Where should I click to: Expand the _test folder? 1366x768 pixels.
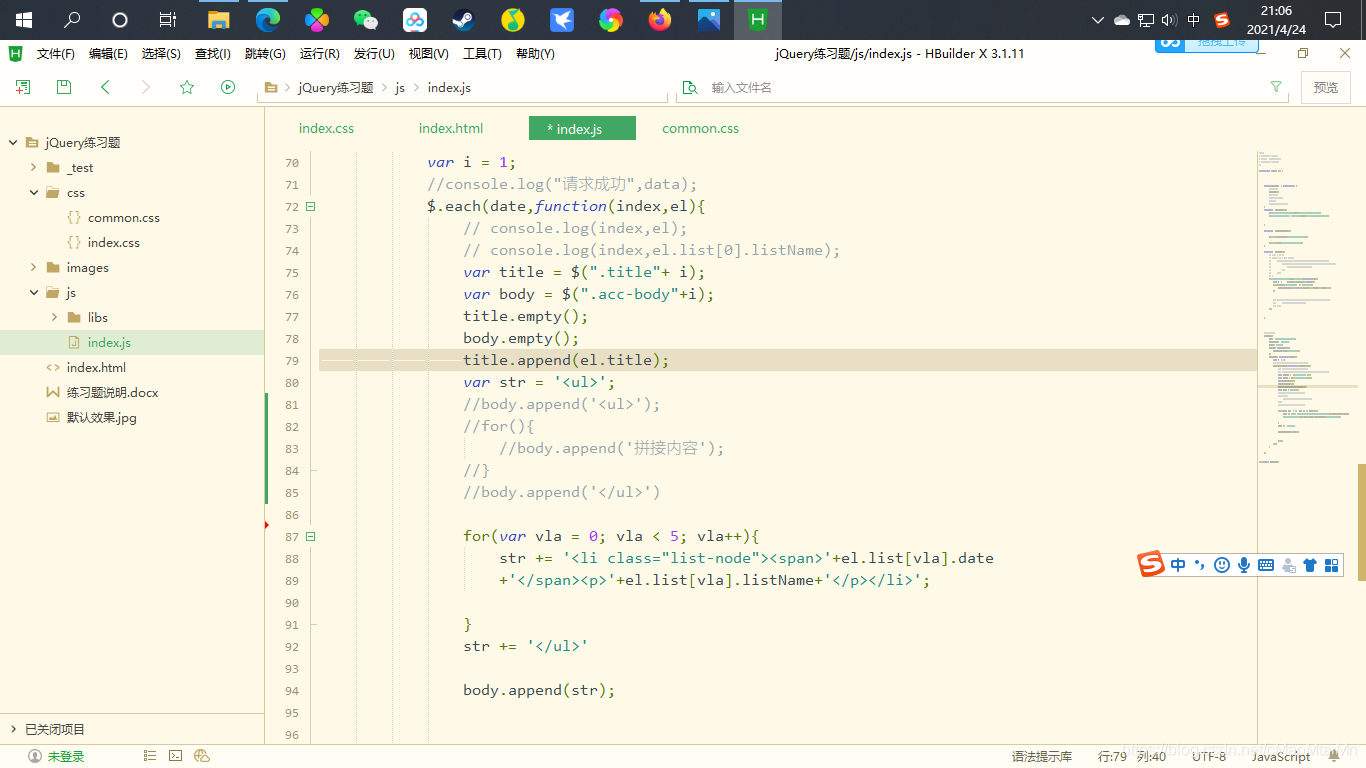click(33, 168)
